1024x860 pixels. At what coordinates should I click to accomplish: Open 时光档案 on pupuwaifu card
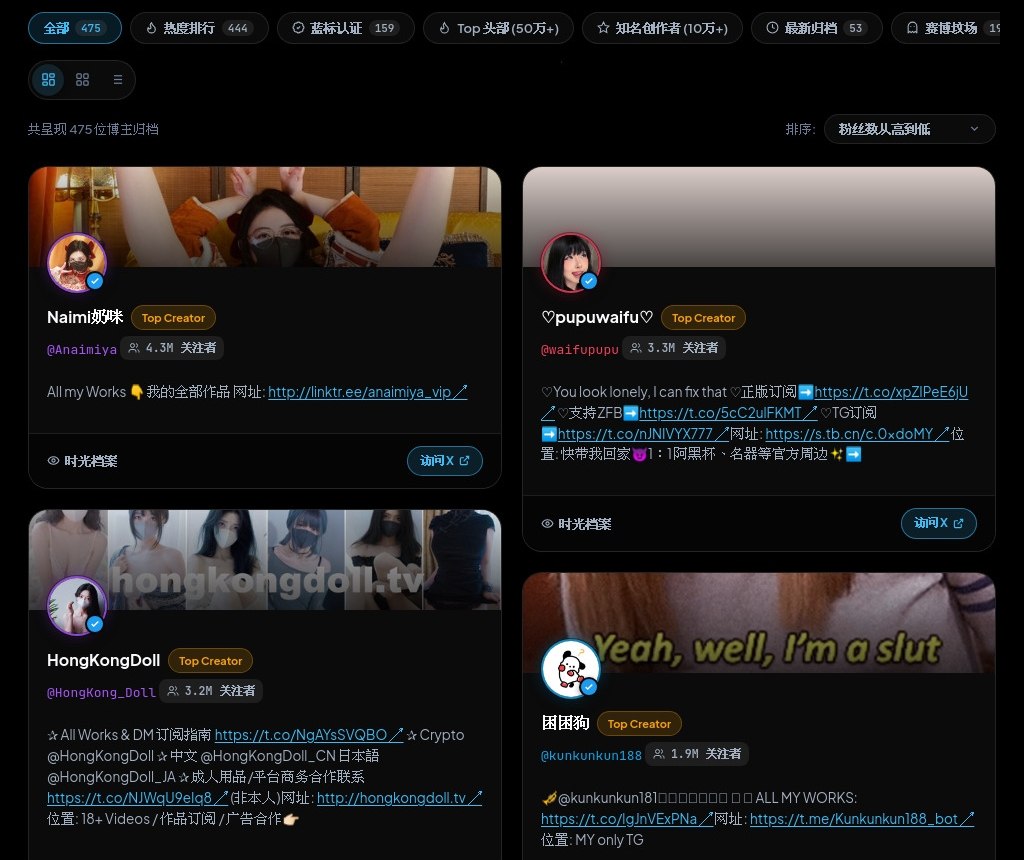576,524
